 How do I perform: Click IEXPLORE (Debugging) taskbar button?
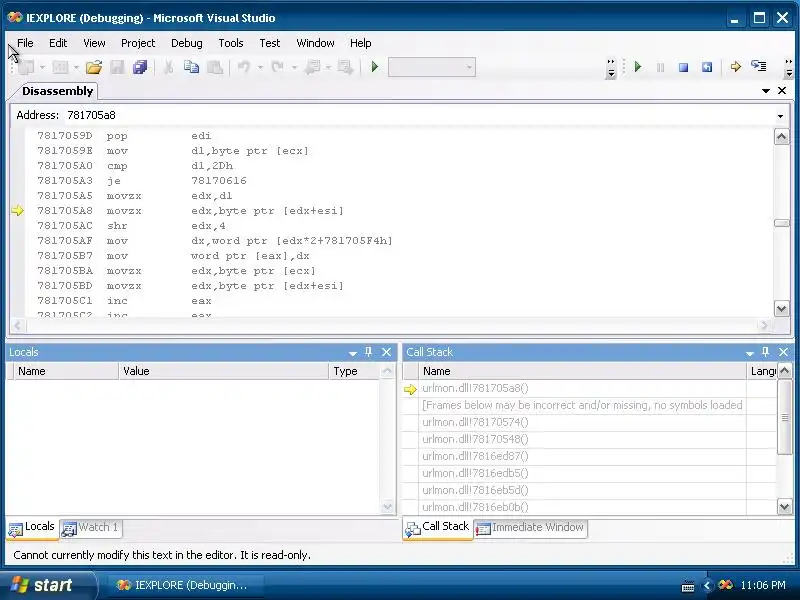coord(185,585)
